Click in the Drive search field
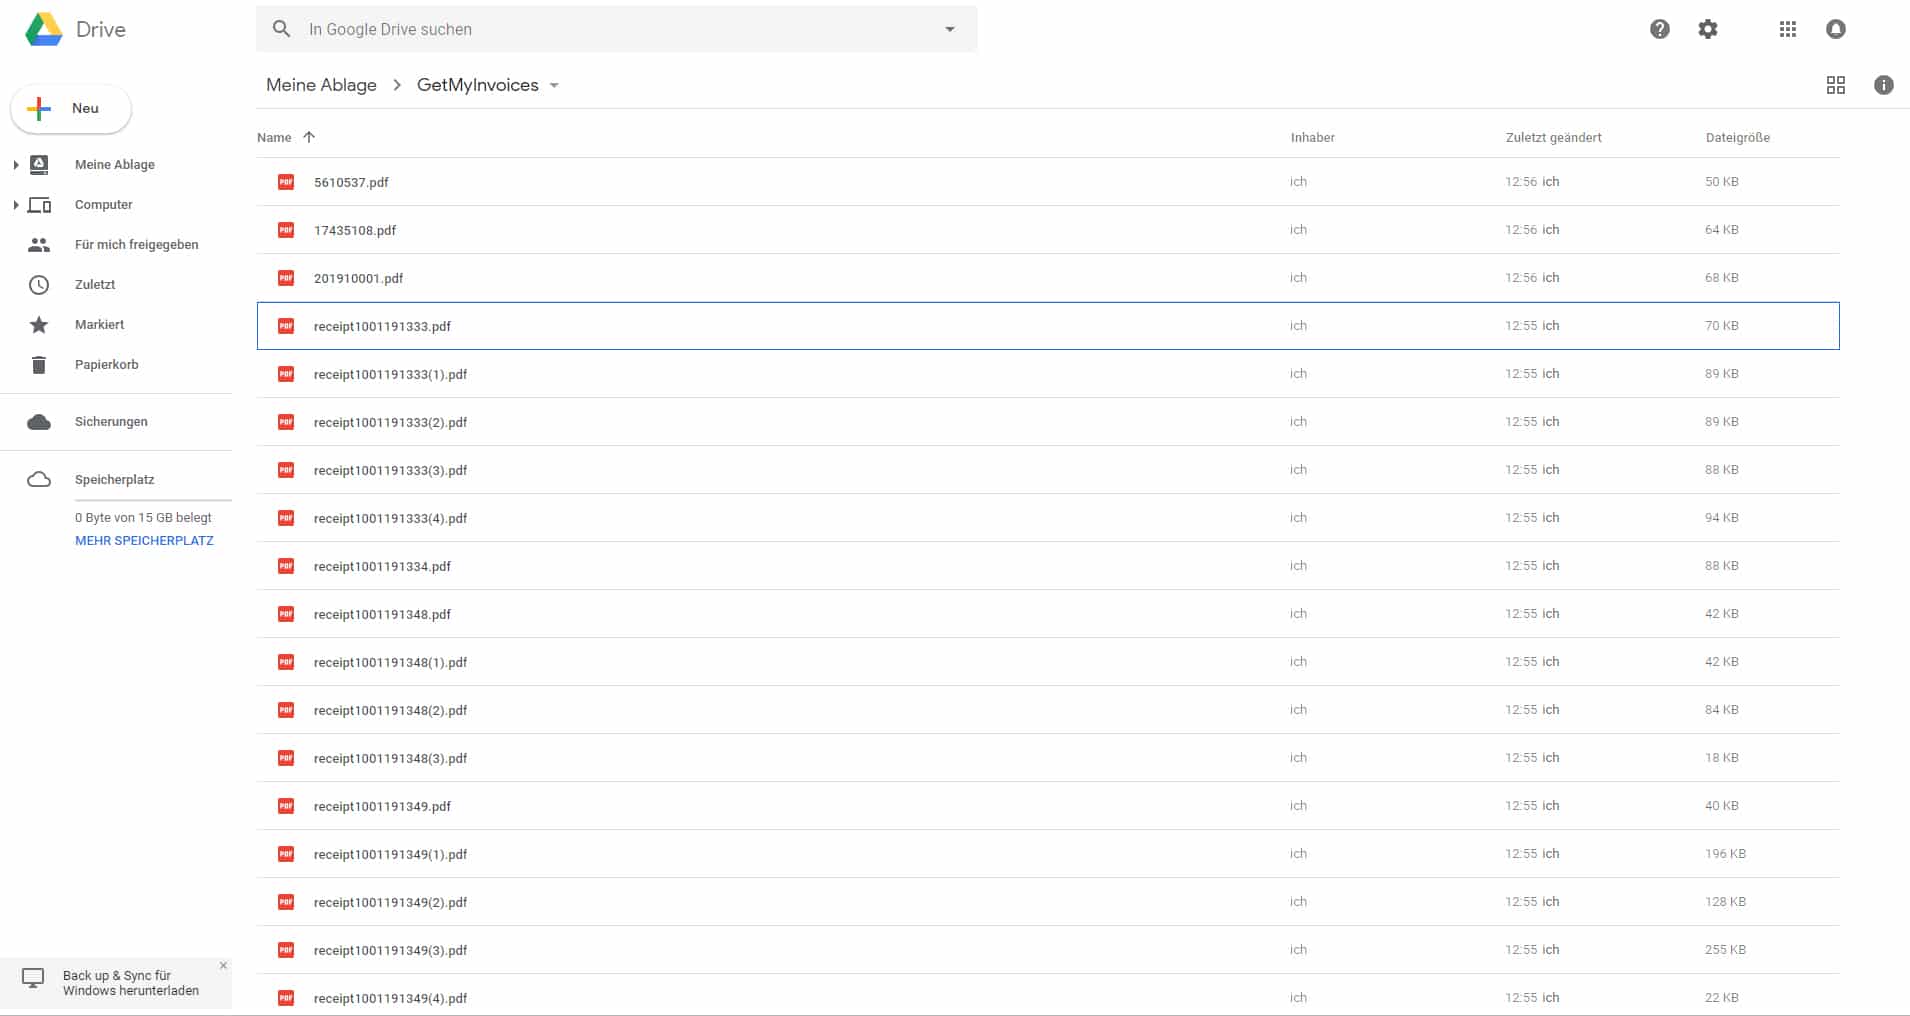 tap(616, 29)
